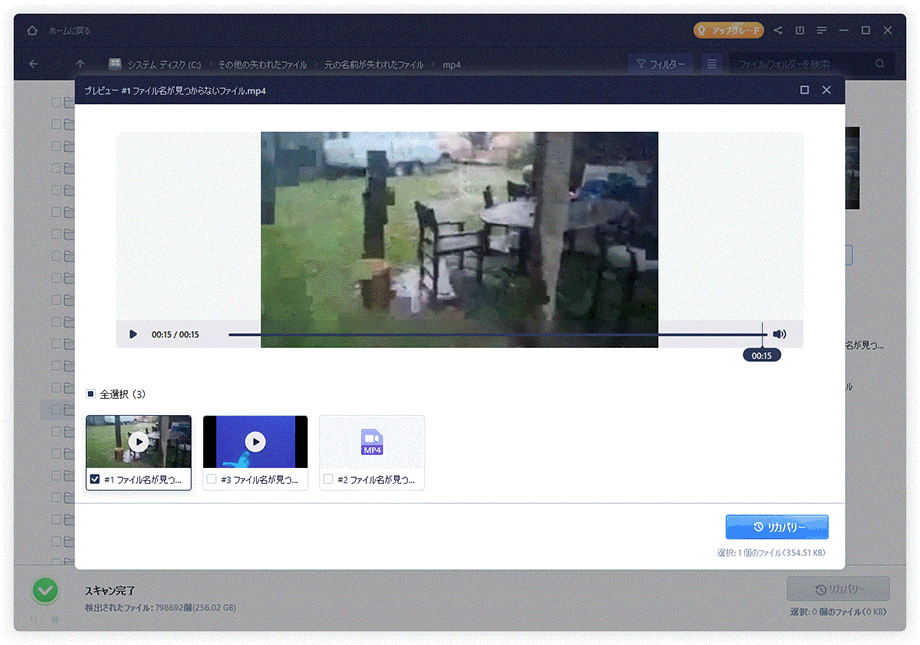Click the up-folder arrow icon
The image size is (920, 645).
(x=81, y=64)
